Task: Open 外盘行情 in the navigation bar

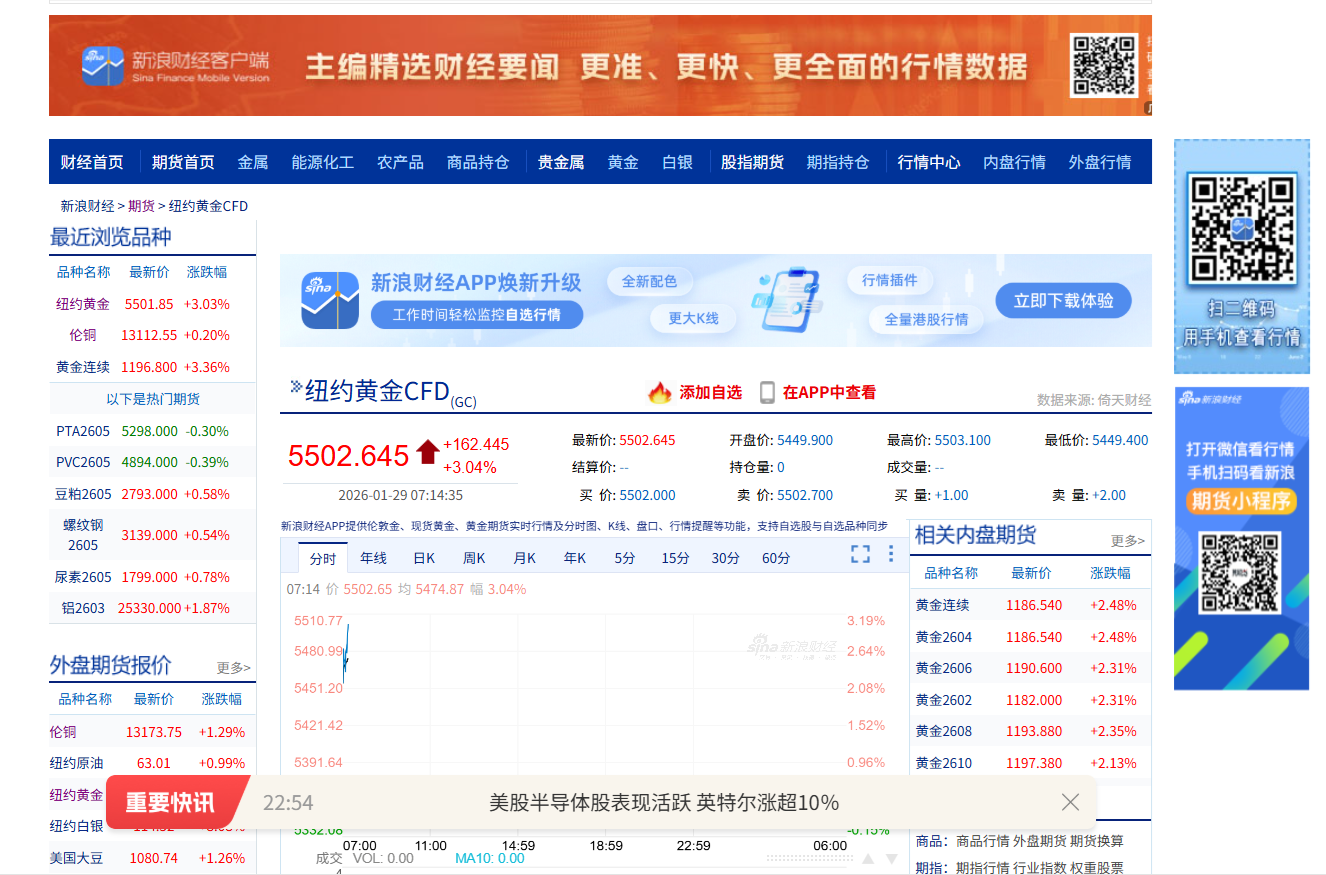Action: click(x=1100, y=162)
